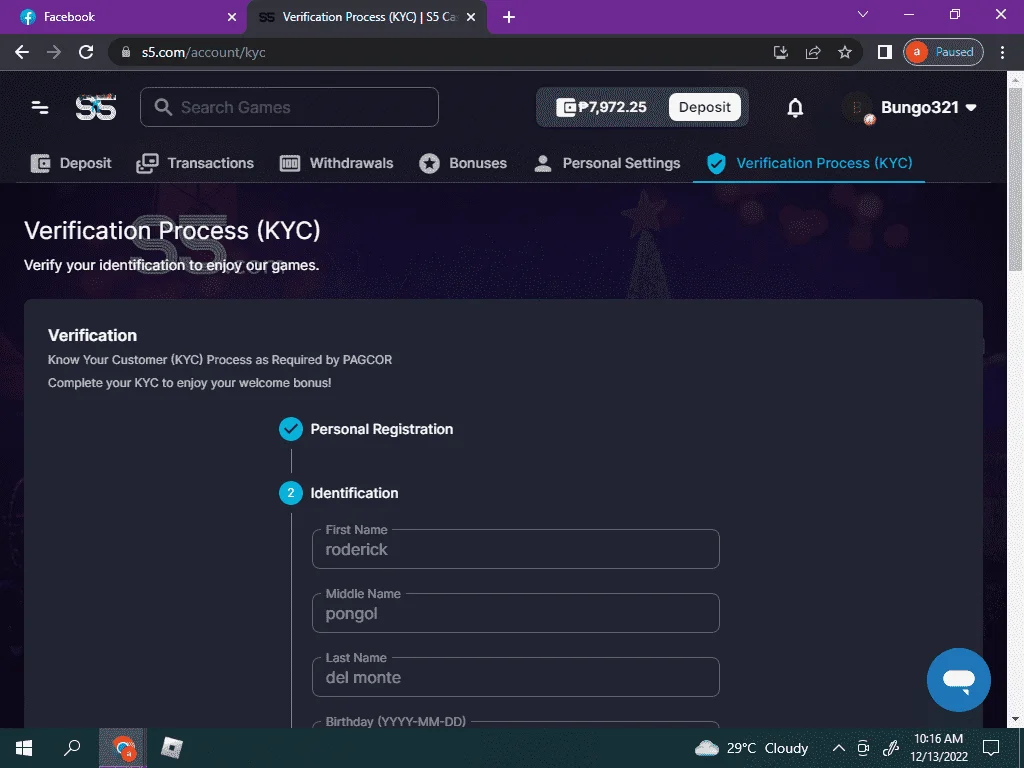The height and width of the screenshot is (768, 1024).
Task: Click the Birthday (YYYY-MM-DD) field
Action: pyautogui.click(x=516, y=724)
